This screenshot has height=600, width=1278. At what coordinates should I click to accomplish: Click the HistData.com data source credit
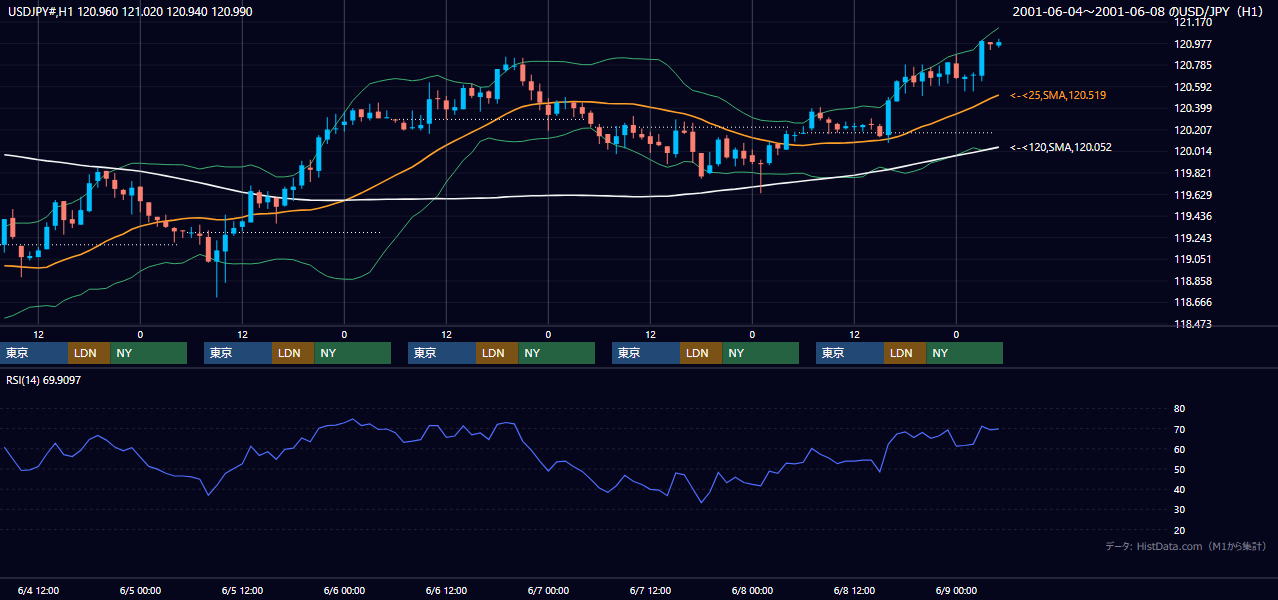1187,546
